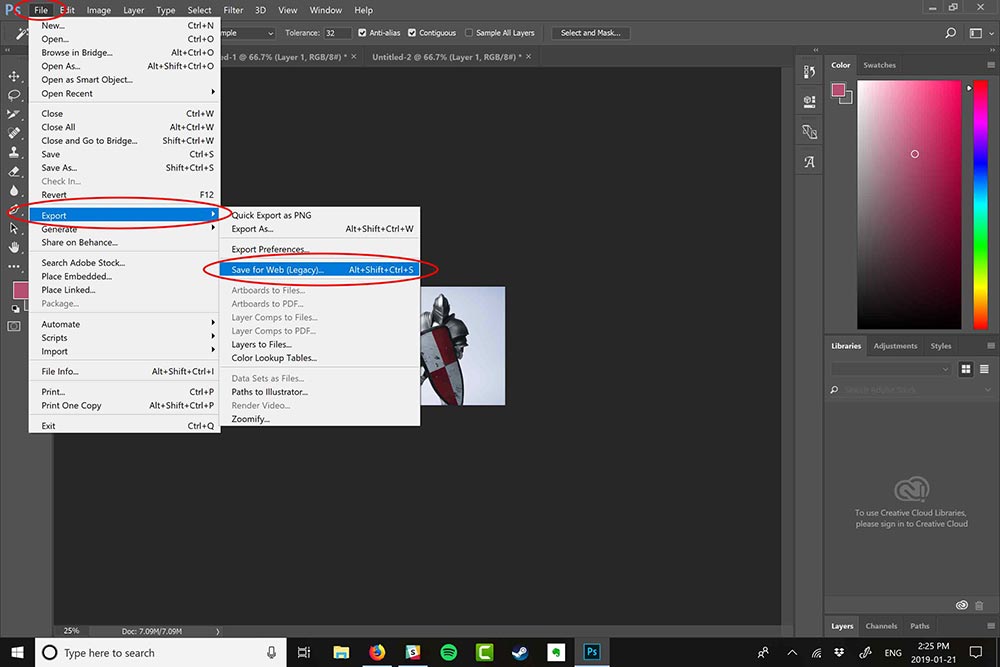Click the Search Adobe Stock field

pos(909,390)
